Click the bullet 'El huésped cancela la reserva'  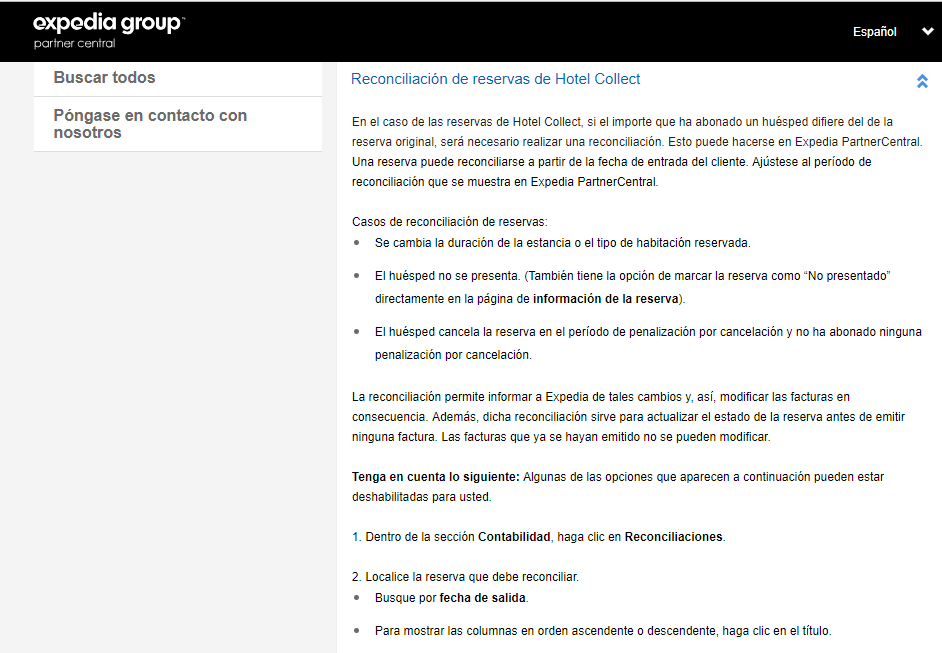point(648,331)
